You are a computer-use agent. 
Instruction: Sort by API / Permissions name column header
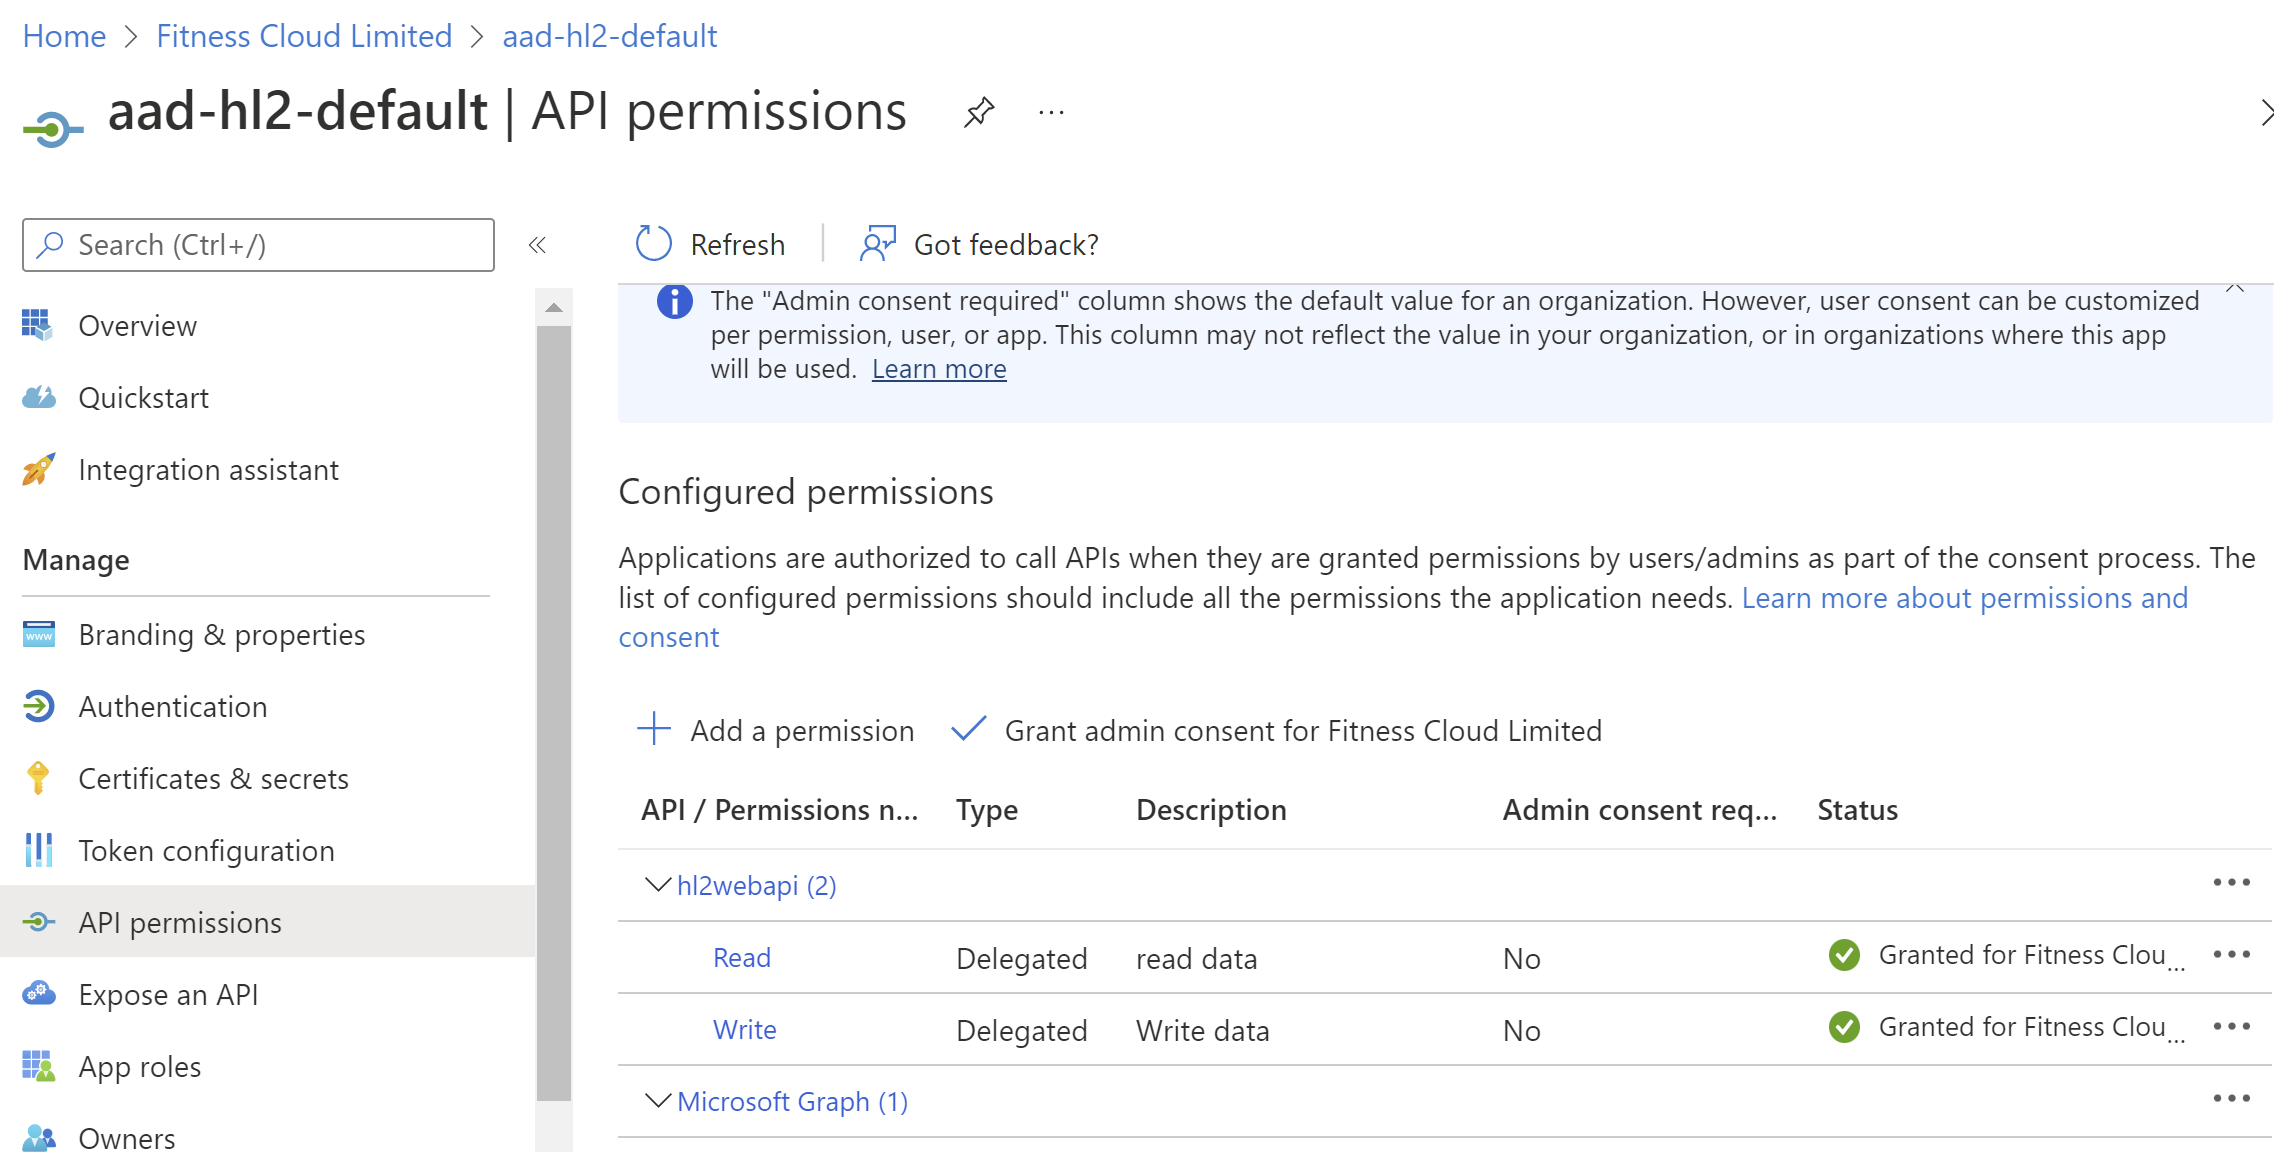779,810
